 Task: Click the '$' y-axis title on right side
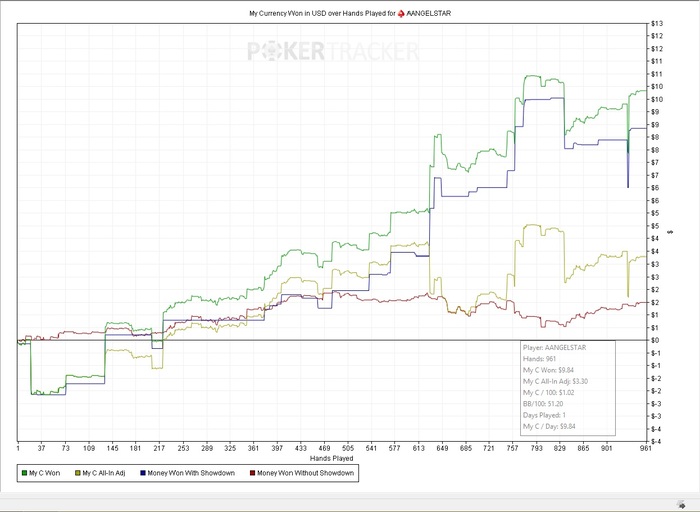click(670, 232)
